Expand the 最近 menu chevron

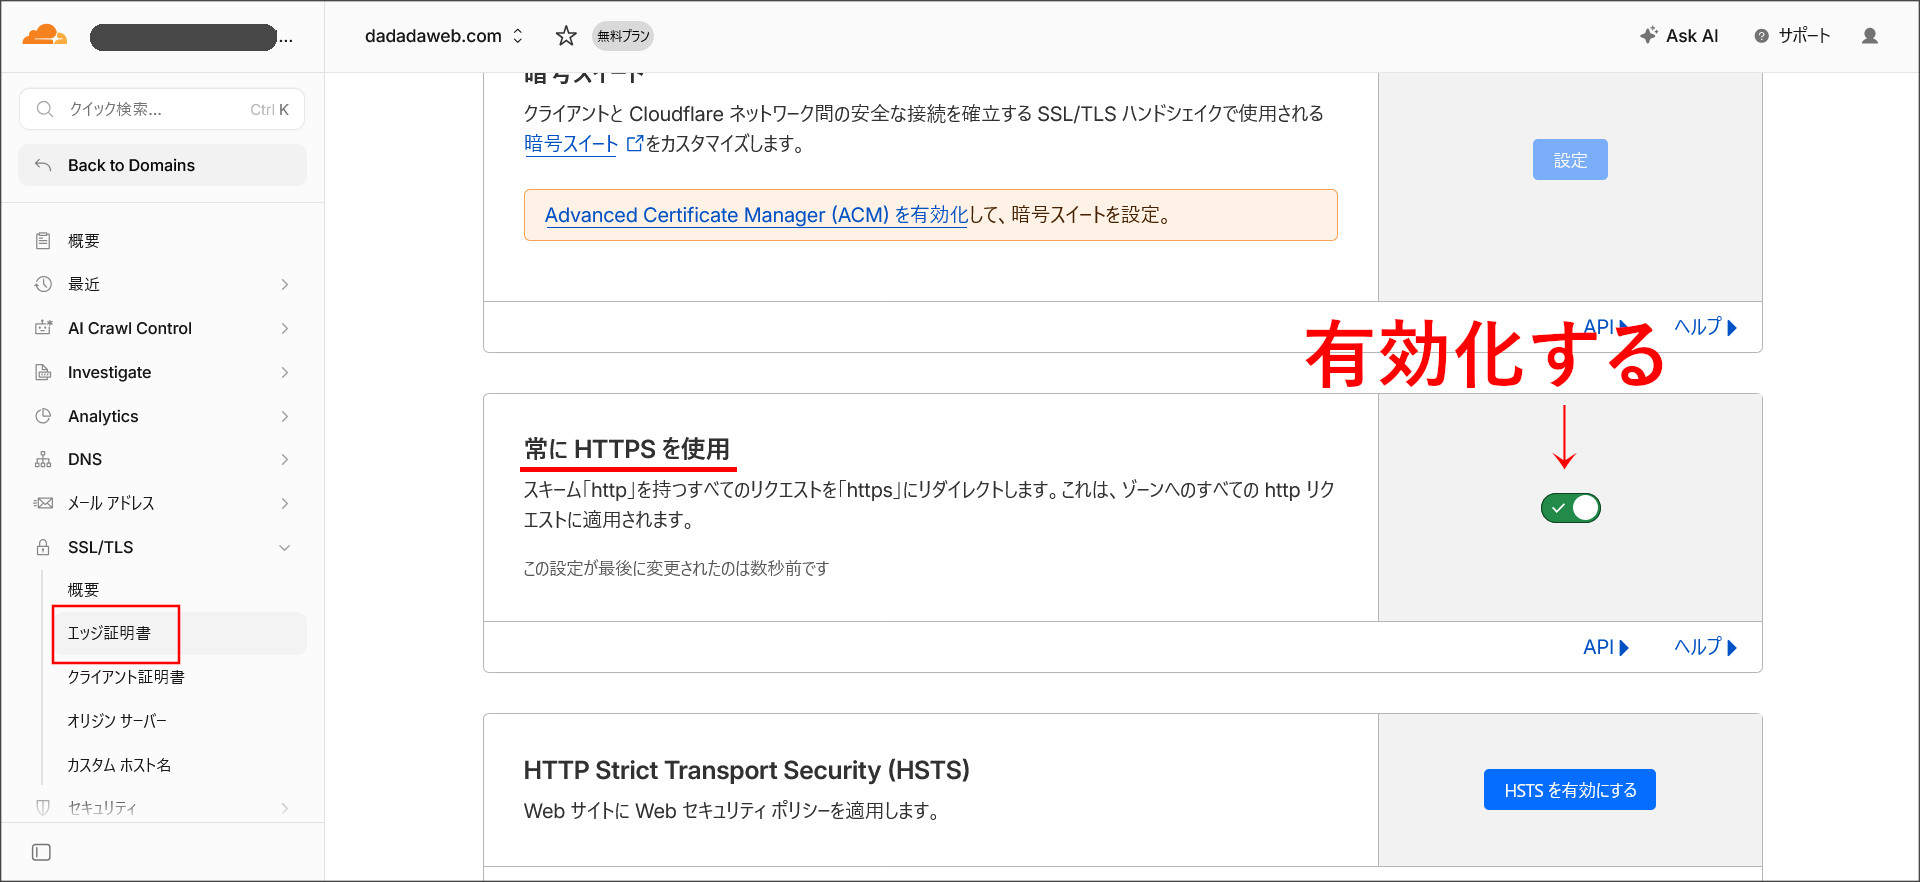coord(285,284)
